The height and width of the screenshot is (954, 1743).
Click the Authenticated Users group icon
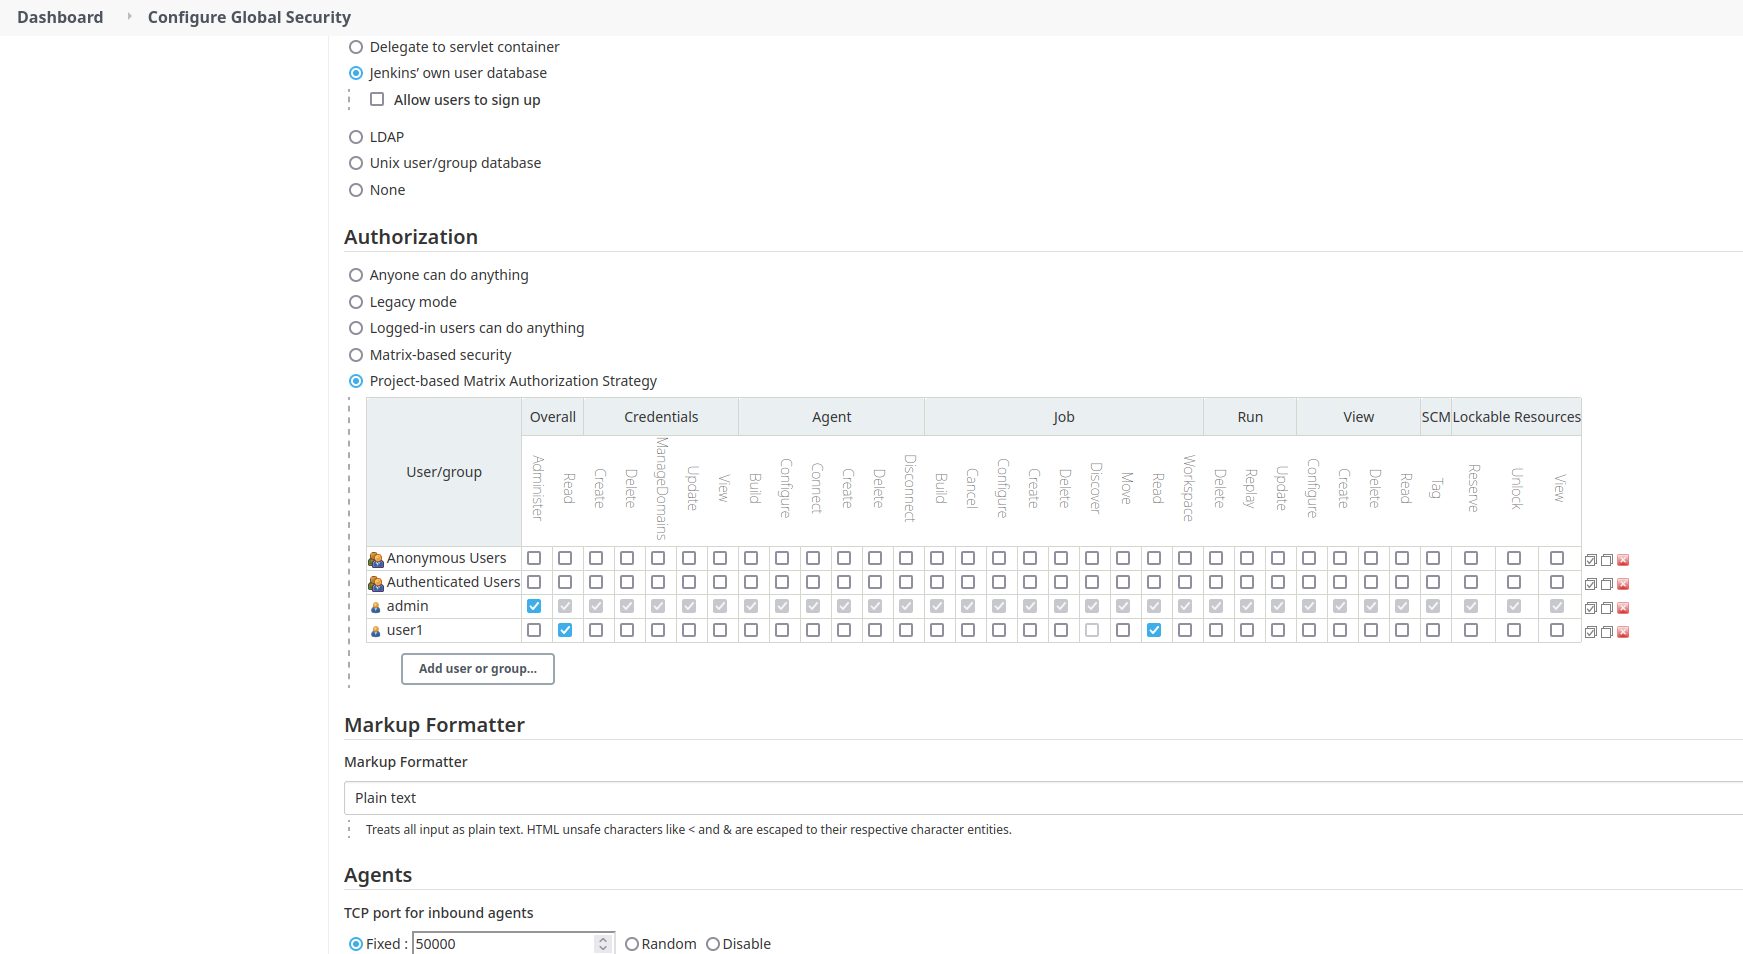(376, 583)
